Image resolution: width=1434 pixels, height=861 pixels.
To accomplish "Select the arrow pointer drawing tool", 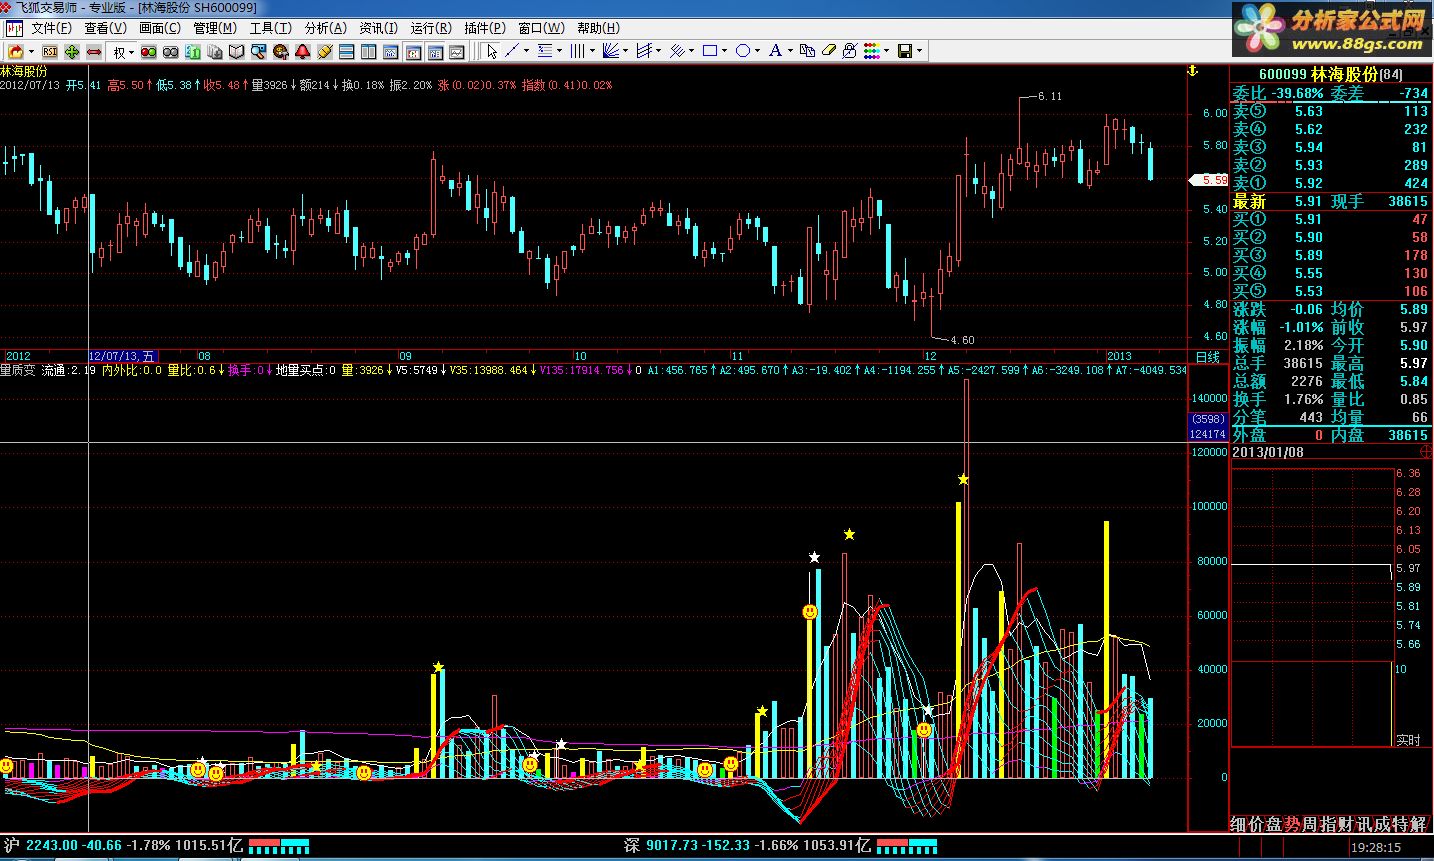I will (x=492, y=51).
